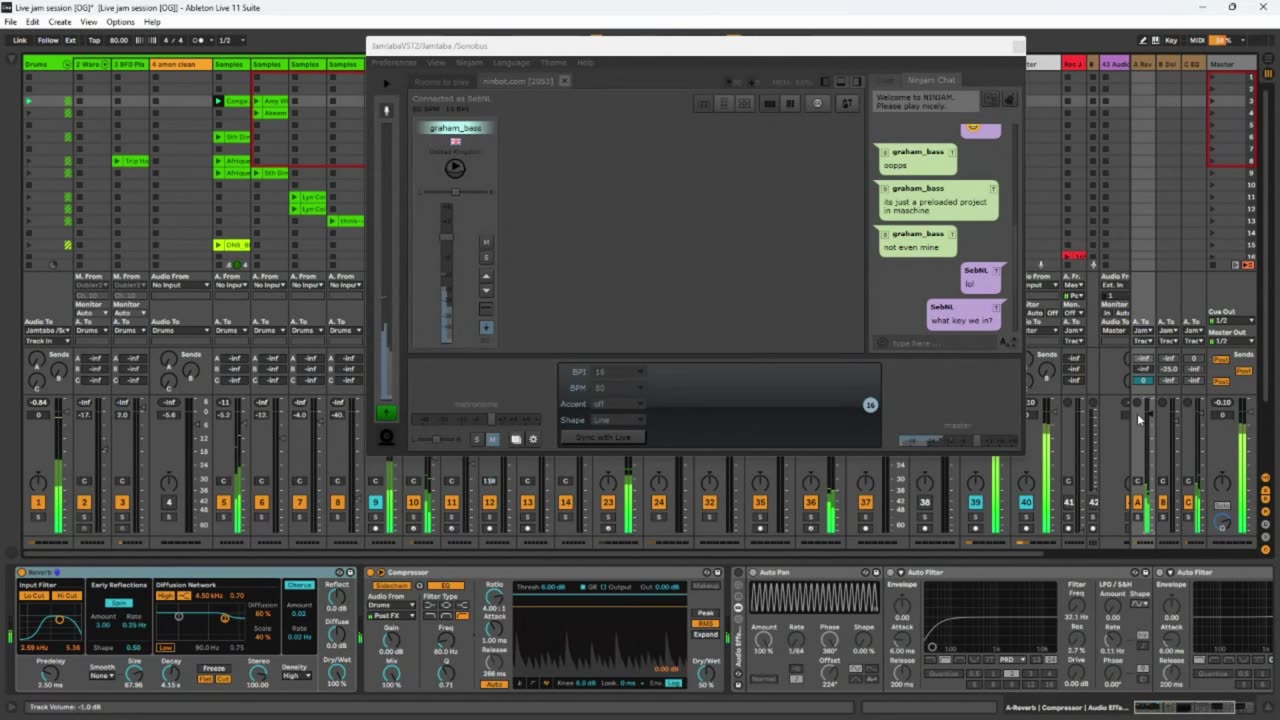Open Ableton Draw Mode pencil icon
1280x720 pixels.
pyautogui.click(x=1143, y=40)
